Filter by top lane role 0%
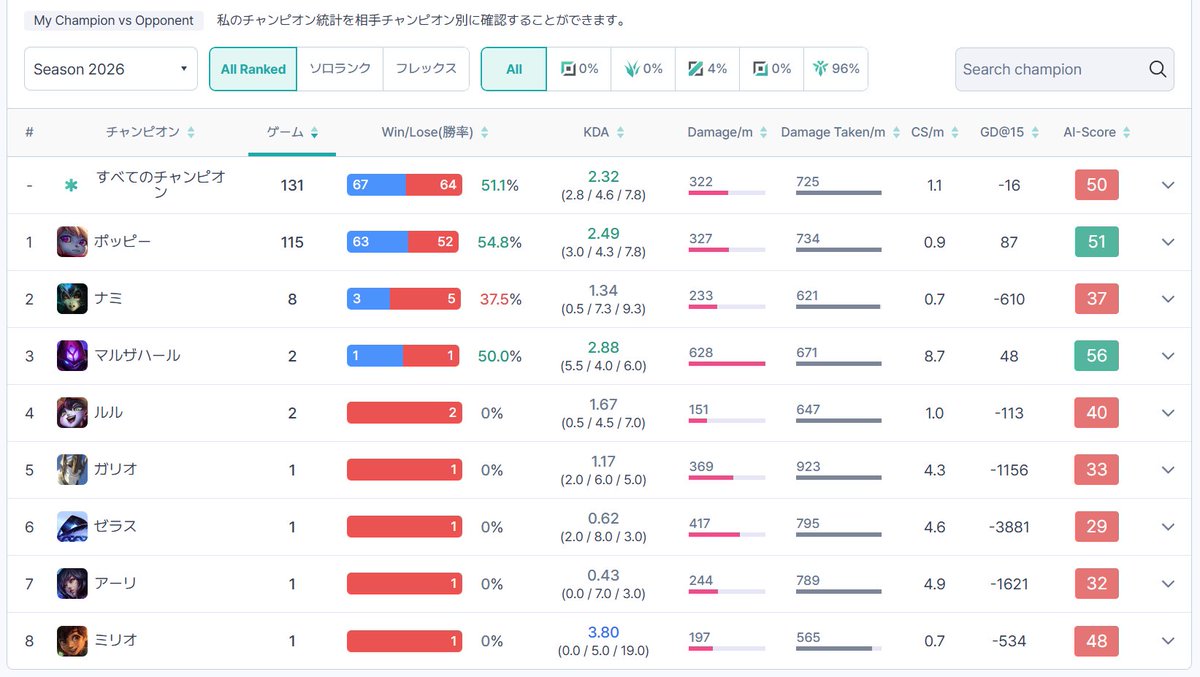Screen dimensions: 1200x677 pyautogui.click(x=579, y=69)
